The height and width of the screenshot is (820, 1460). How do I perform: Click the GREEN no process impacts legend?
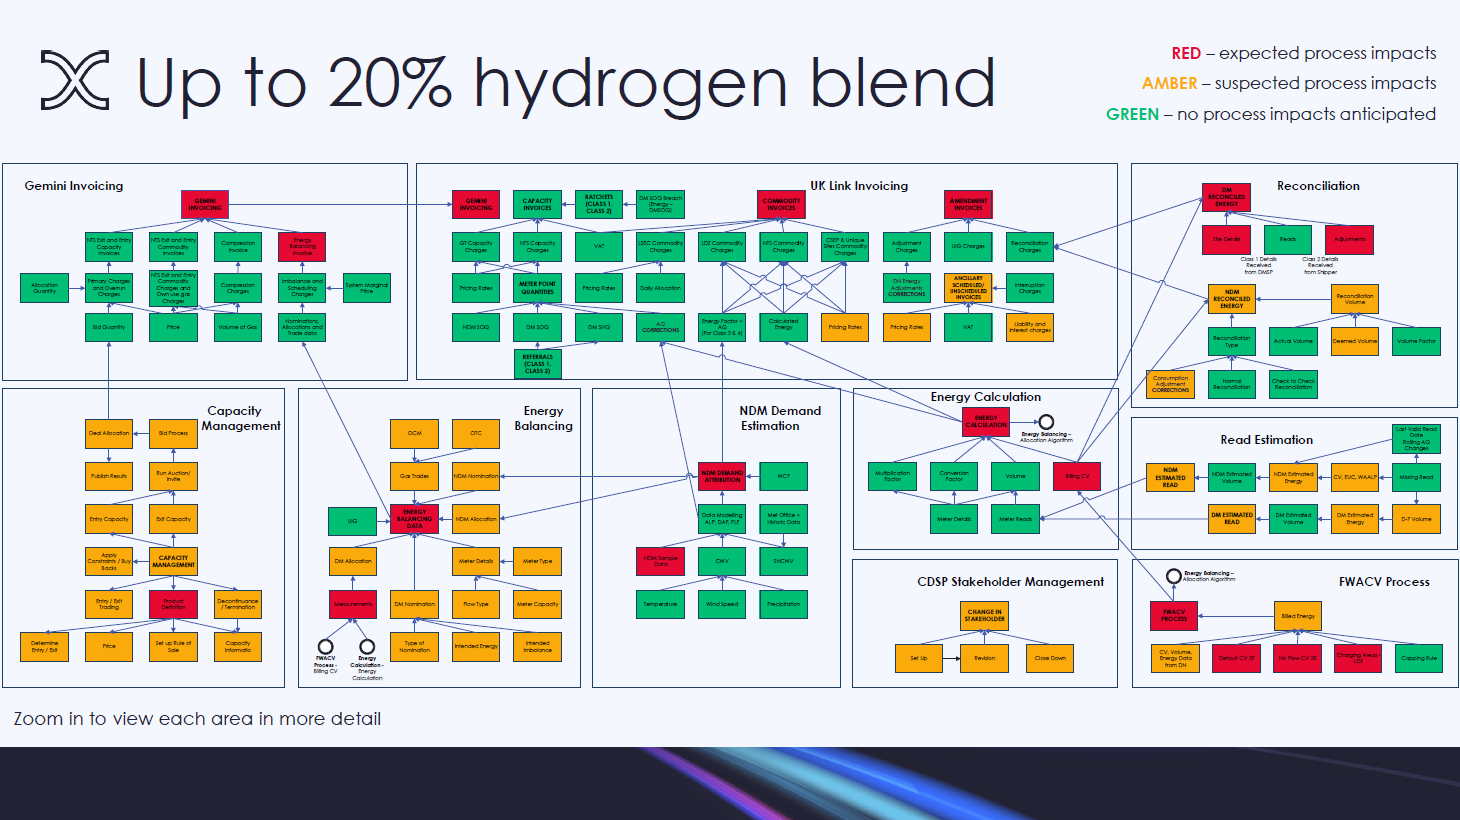(x=1271, y=114)
